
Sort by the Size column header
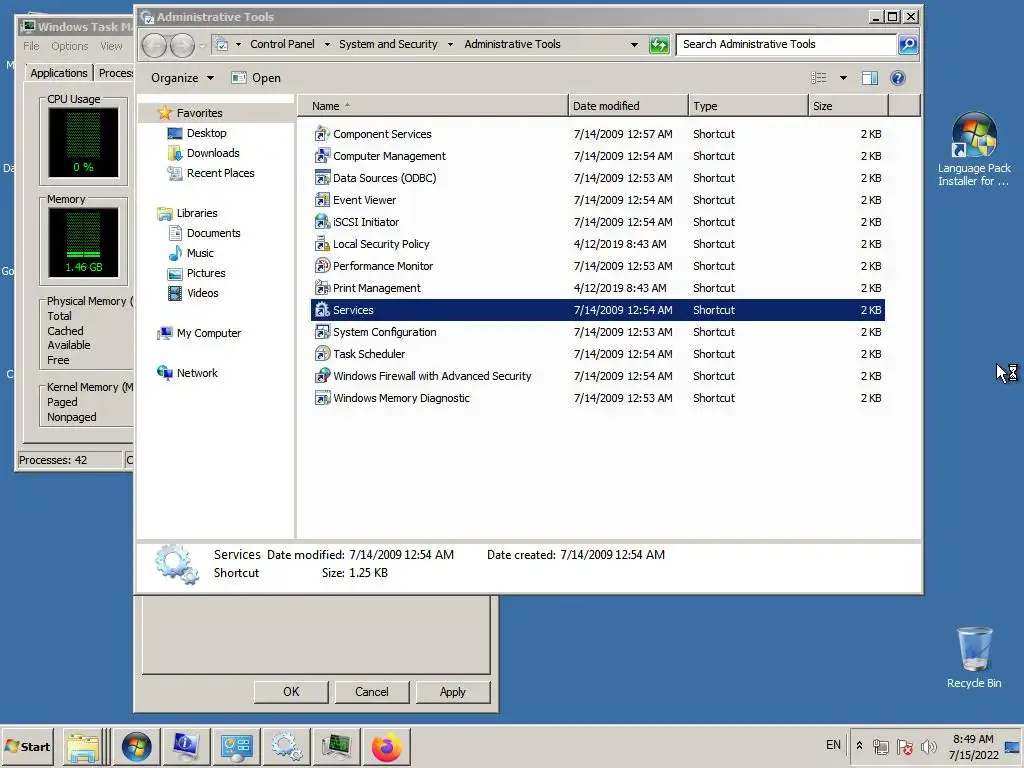[848, 106]
